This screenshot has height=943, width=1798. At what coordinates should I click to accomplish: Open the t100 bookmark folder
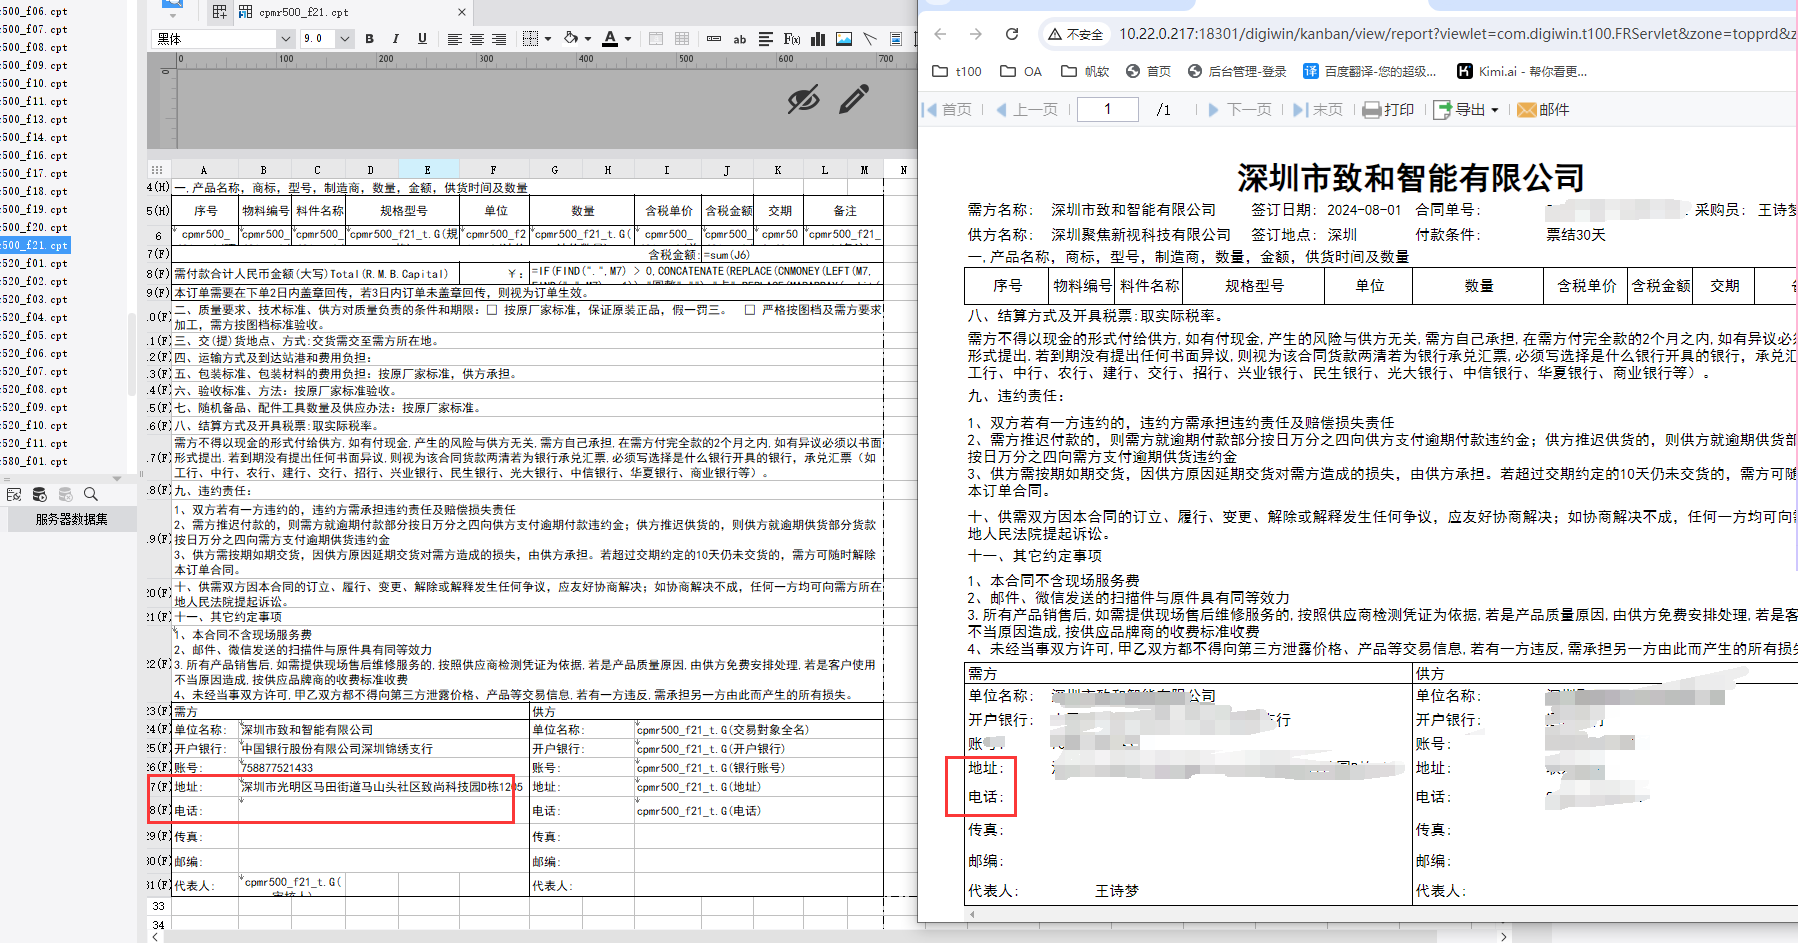tap(957, 71)
